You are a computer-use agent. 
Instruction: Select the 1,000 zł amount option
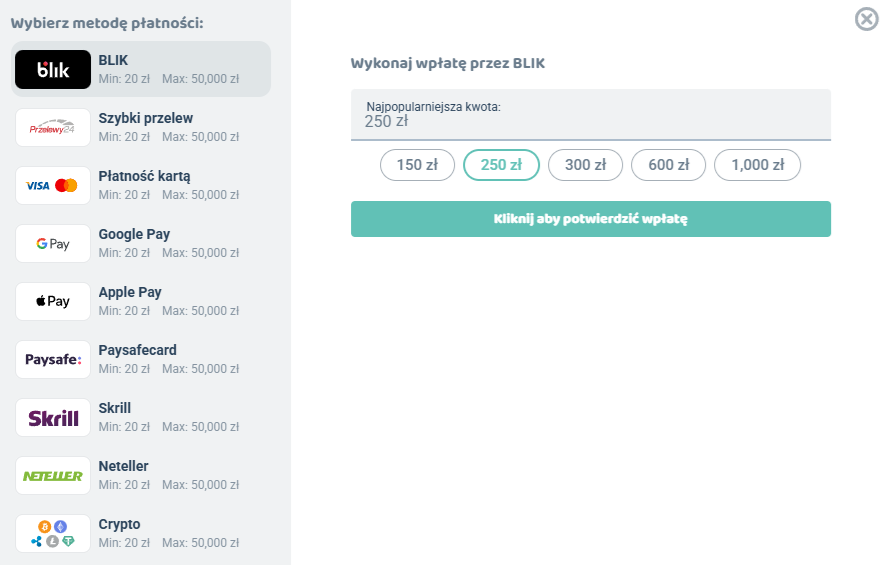click(757, 165)
